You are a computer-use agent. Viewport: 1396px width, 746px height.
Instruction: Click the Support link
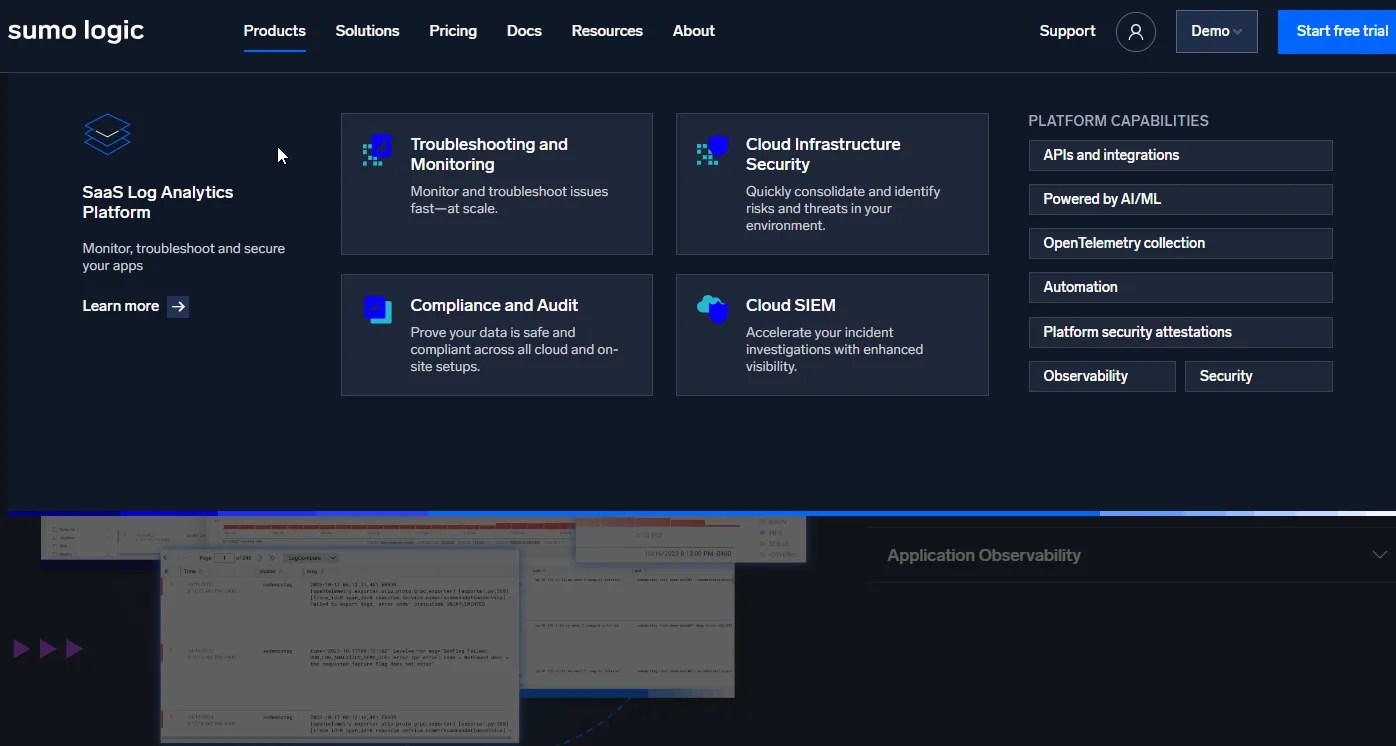(x=1066, y=31)
